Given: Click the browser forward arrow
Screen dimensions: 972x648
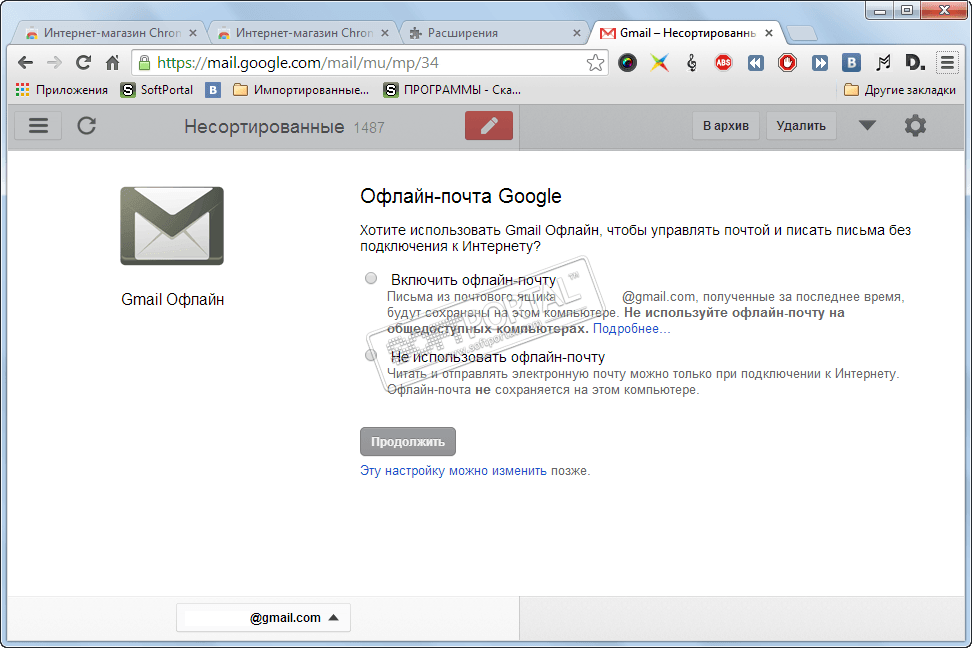Looking at the screenshot, I should click(55, 63).
